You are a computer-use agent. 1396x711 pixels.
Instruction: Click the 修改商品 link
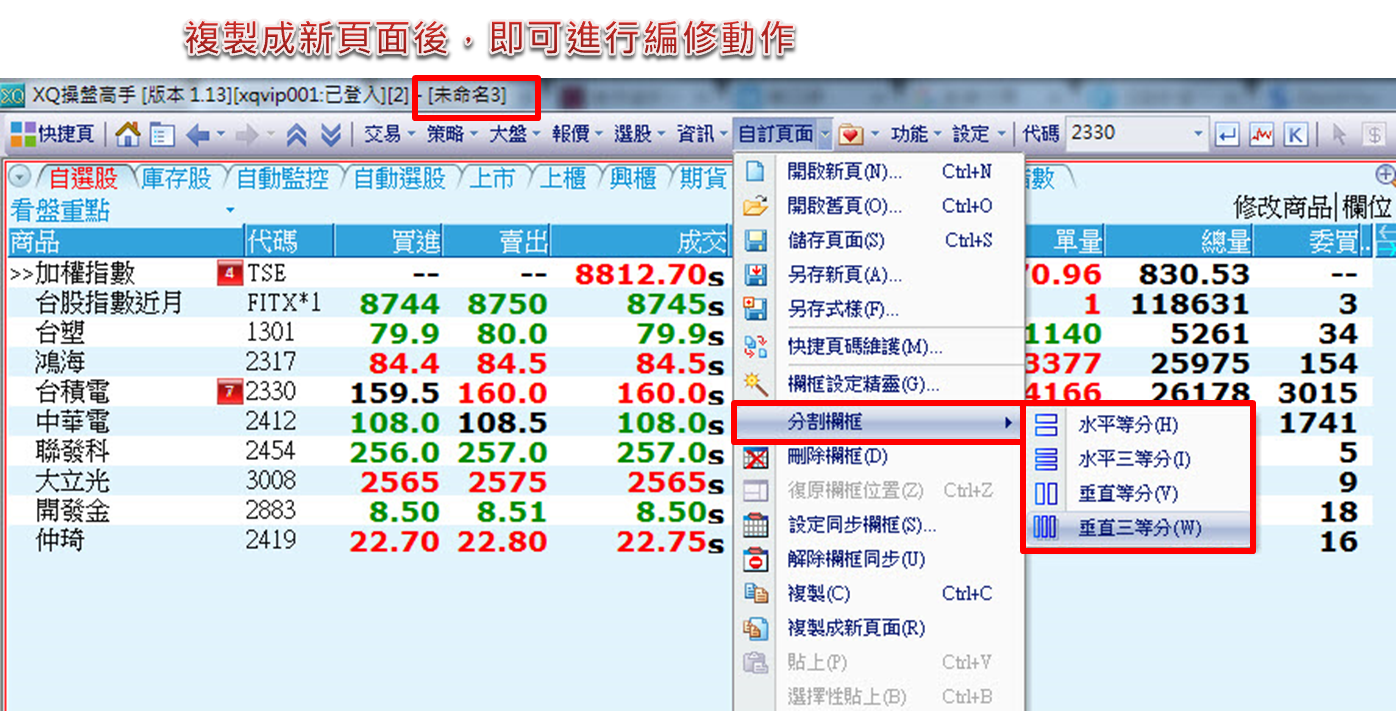(1283, 208)
